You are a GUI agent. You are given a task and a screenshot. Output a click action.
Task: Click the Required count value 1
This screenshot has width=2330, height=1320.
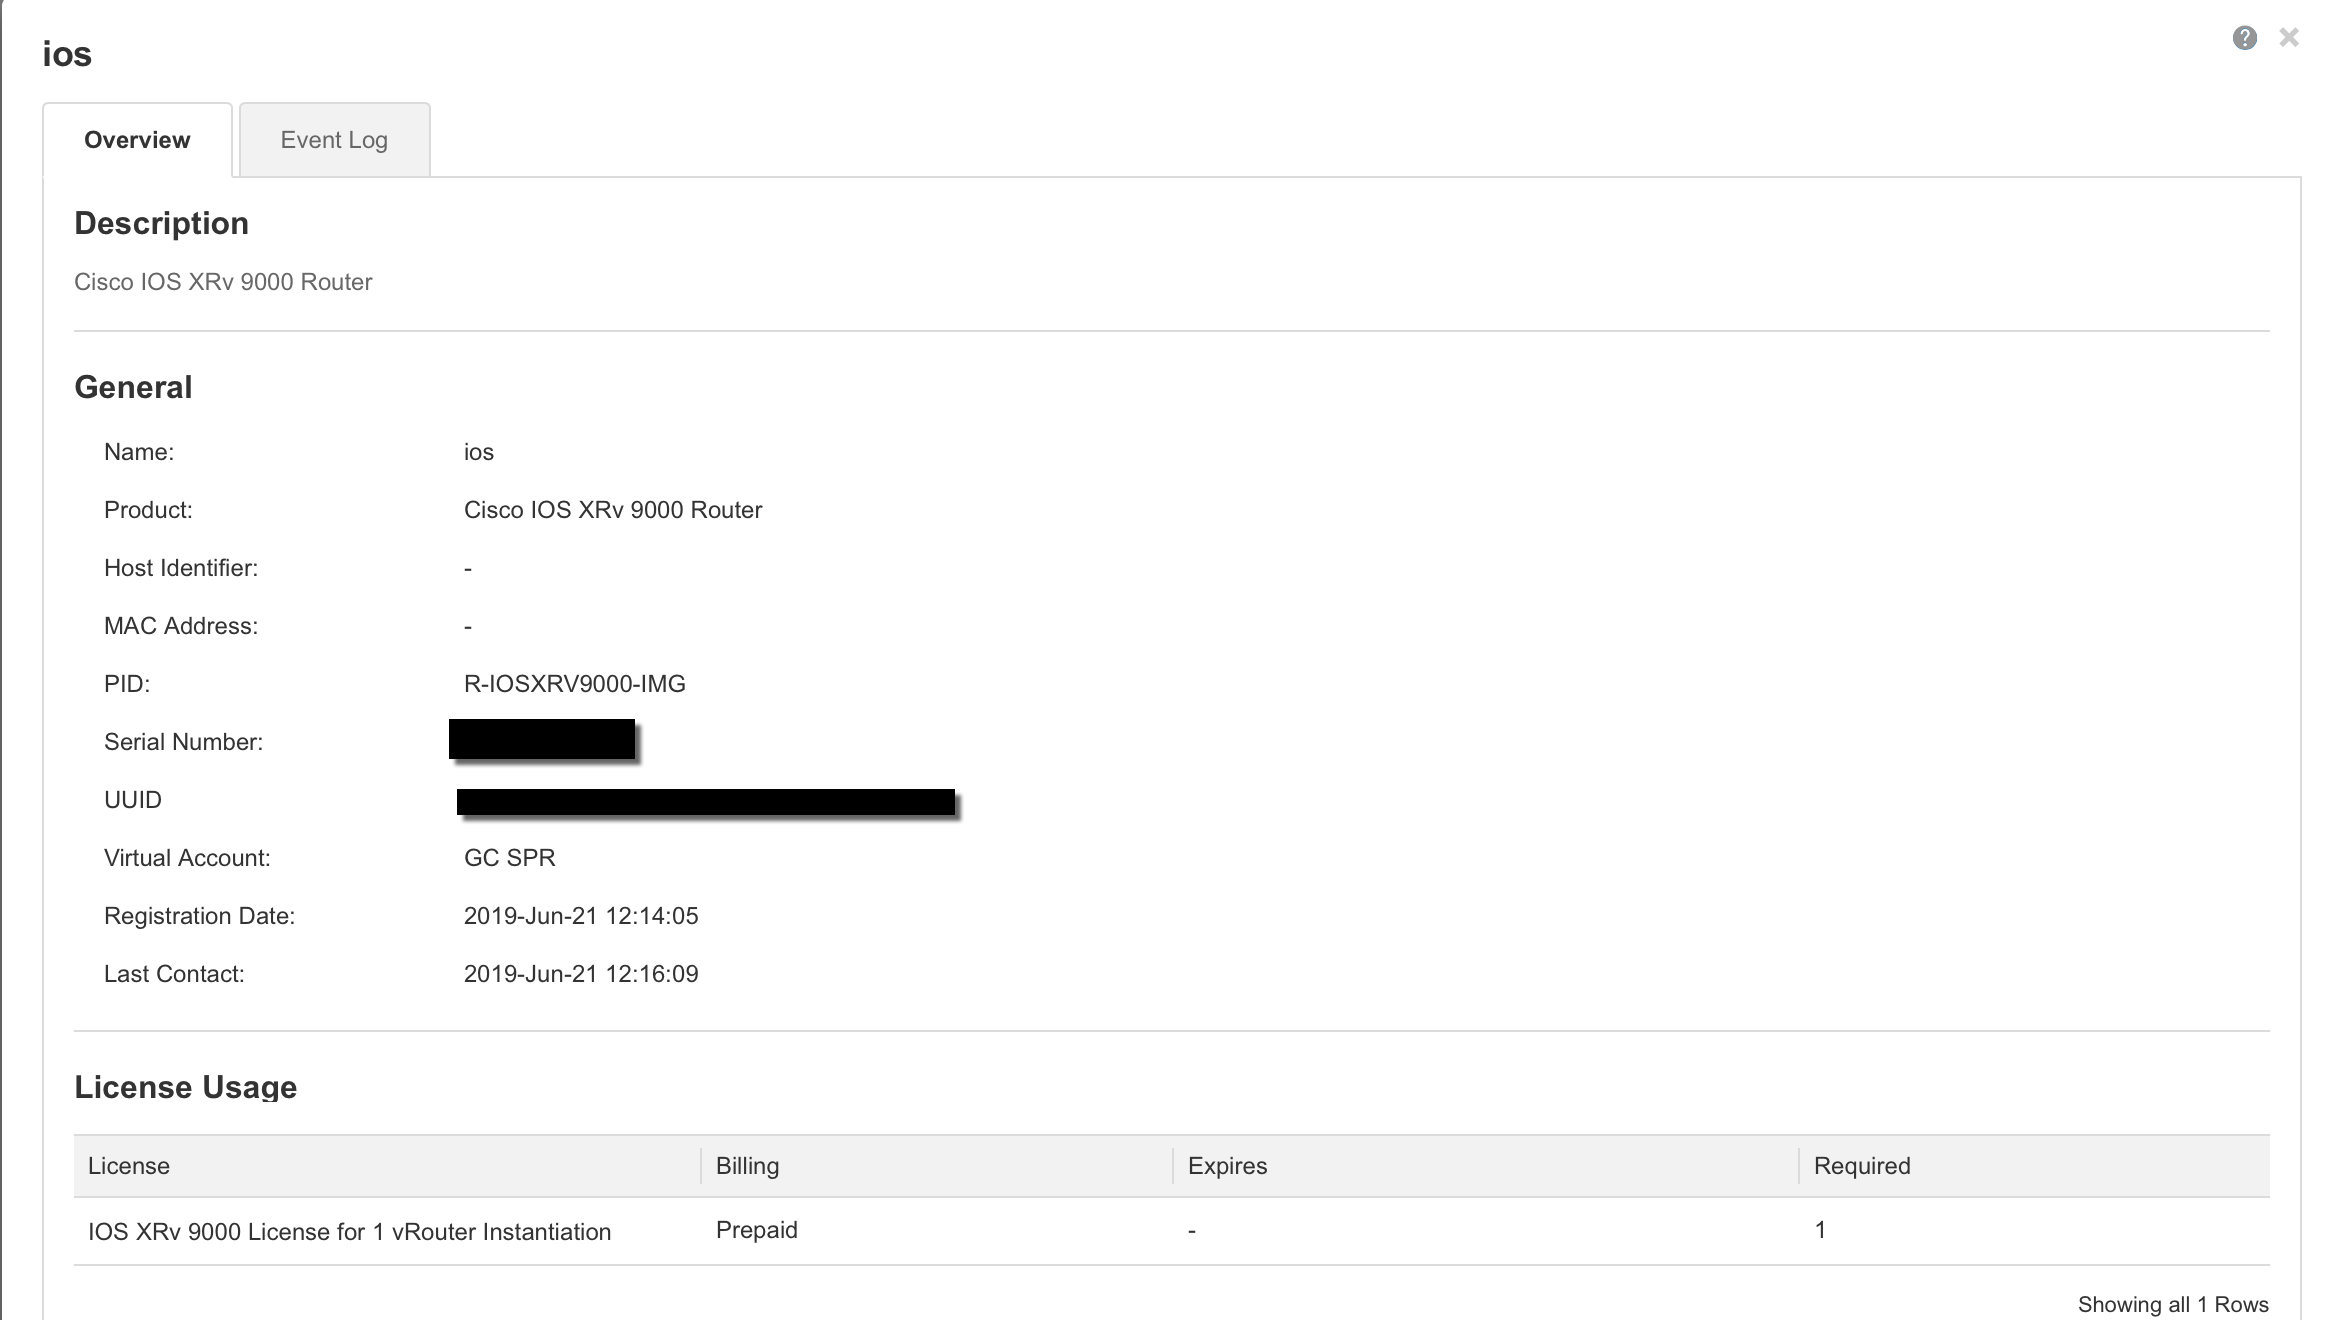[1820, 1230]
